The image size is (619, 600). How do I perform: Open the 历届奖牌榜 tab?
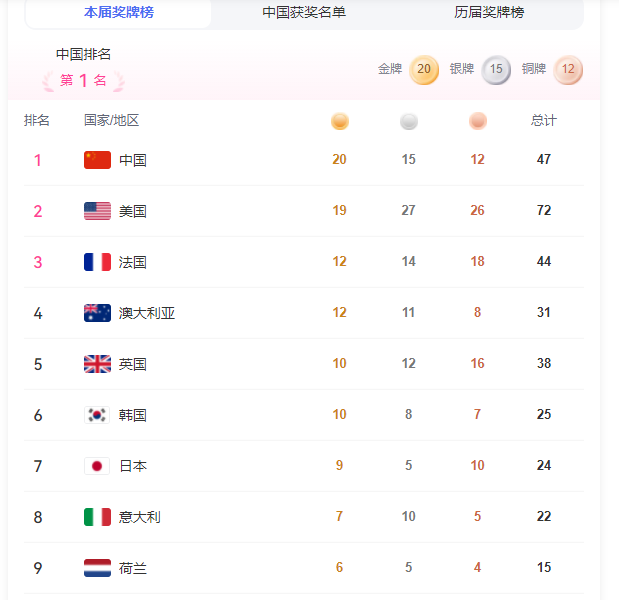tap(489, 12)
